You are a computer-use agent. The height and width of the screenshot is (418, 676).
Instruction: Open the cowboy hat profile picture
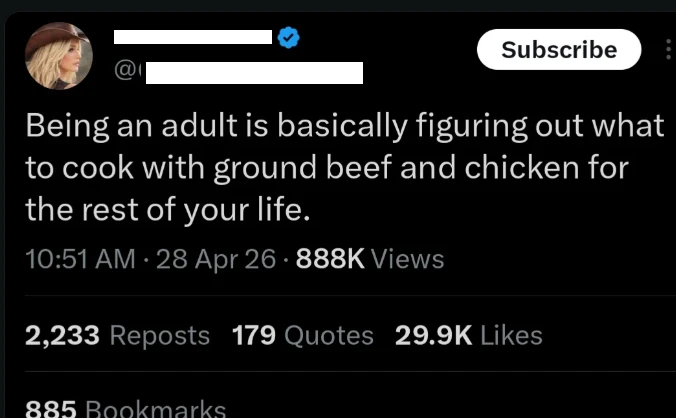coord(57,55)
